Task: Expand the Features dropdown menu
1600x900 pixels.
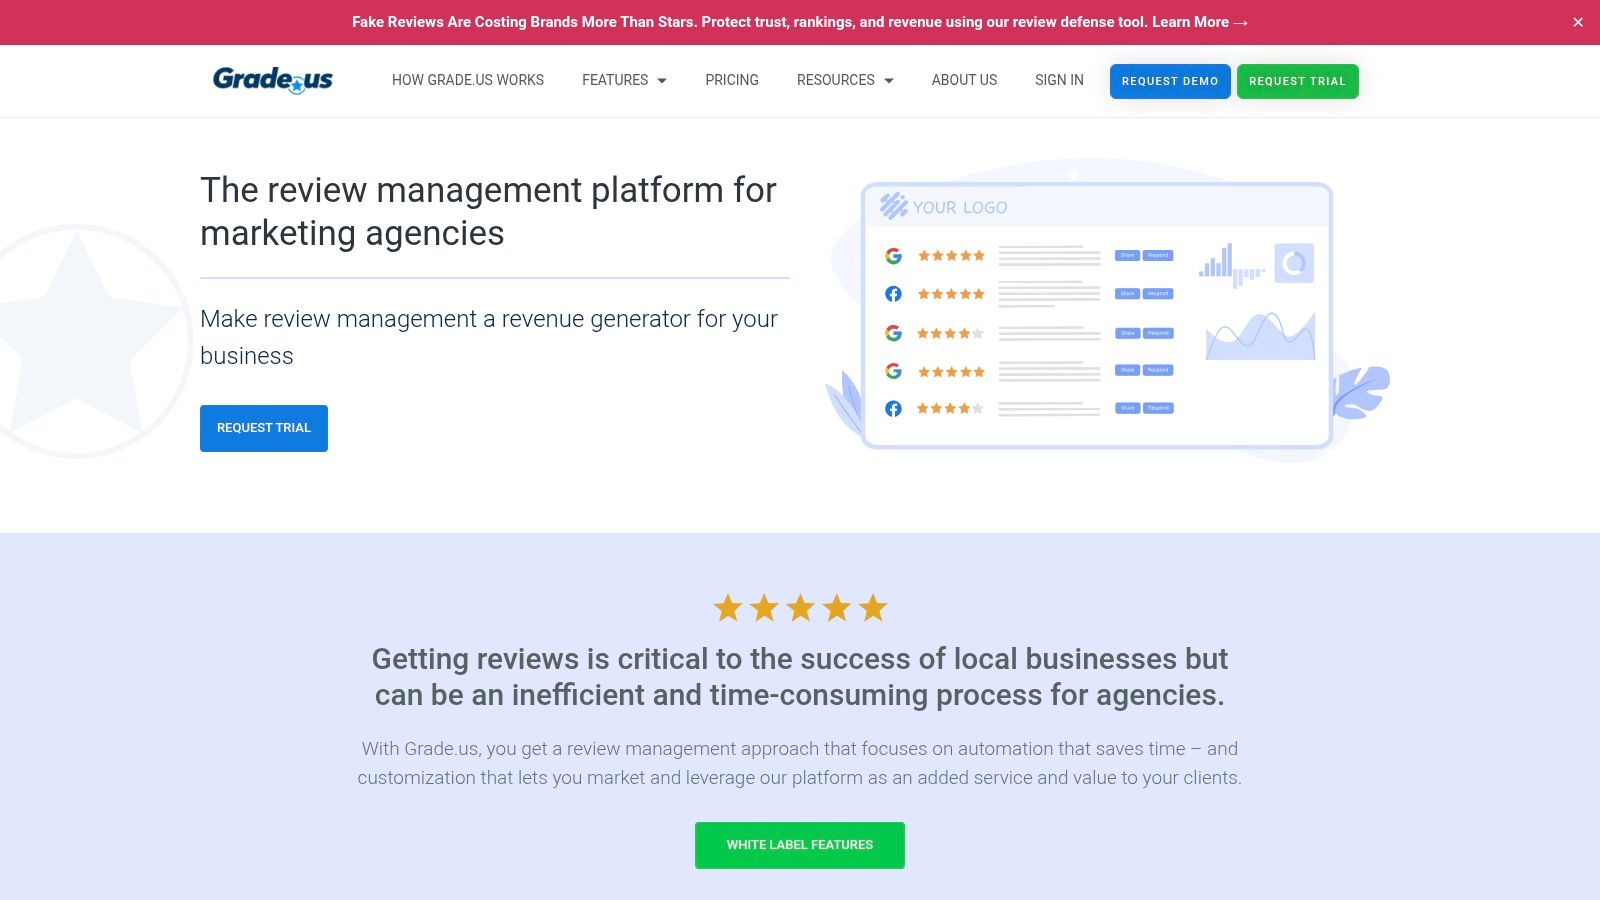Action: pyautogui.click(x=624, y=80)
